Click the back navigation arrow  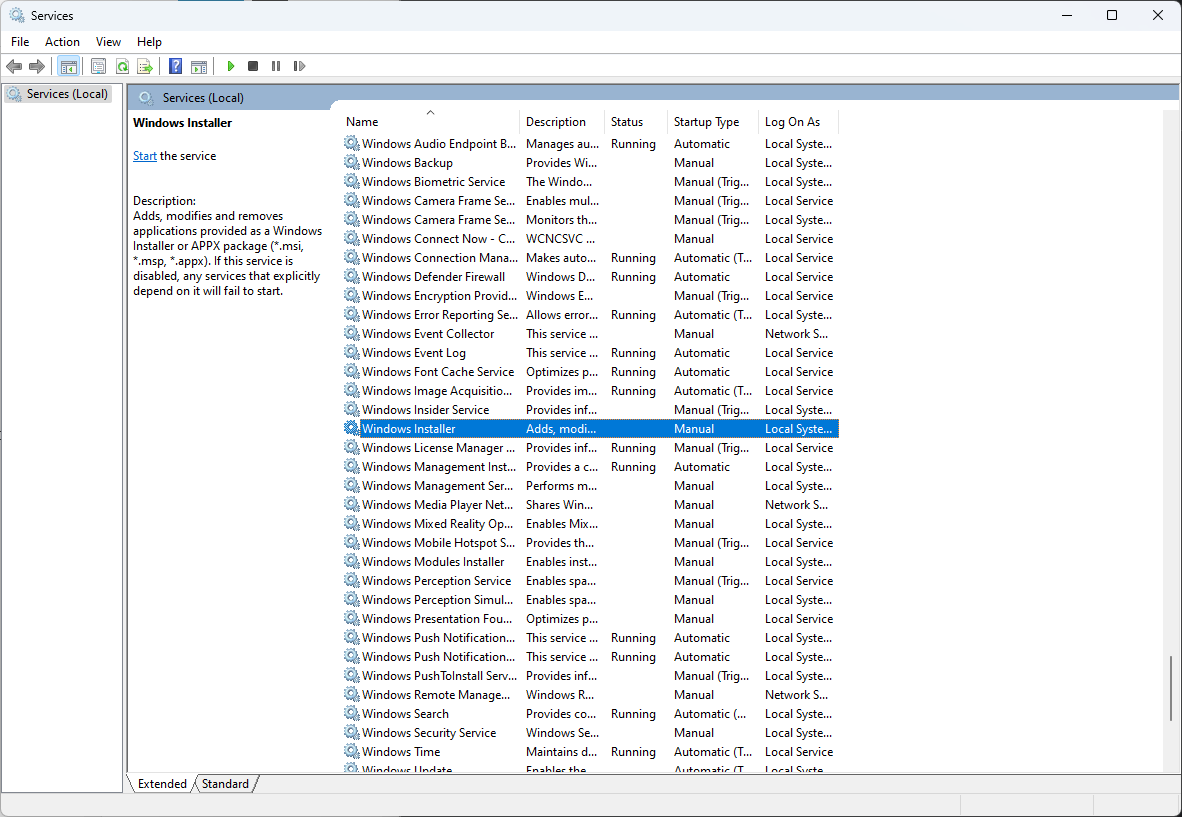14,65
